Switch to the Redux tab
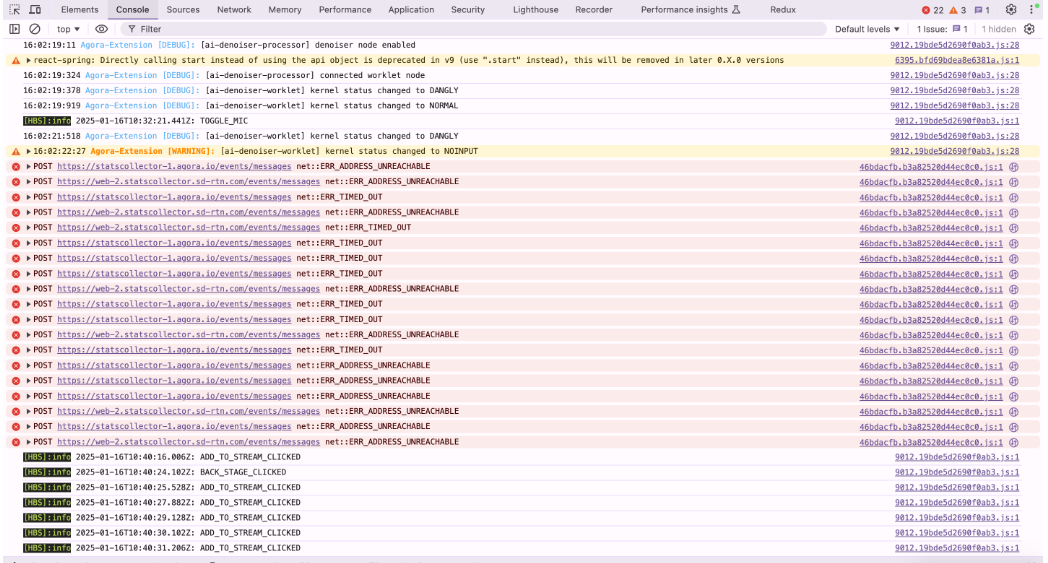The height and width of the screenshot is (563, 1048). click(783, 9)
